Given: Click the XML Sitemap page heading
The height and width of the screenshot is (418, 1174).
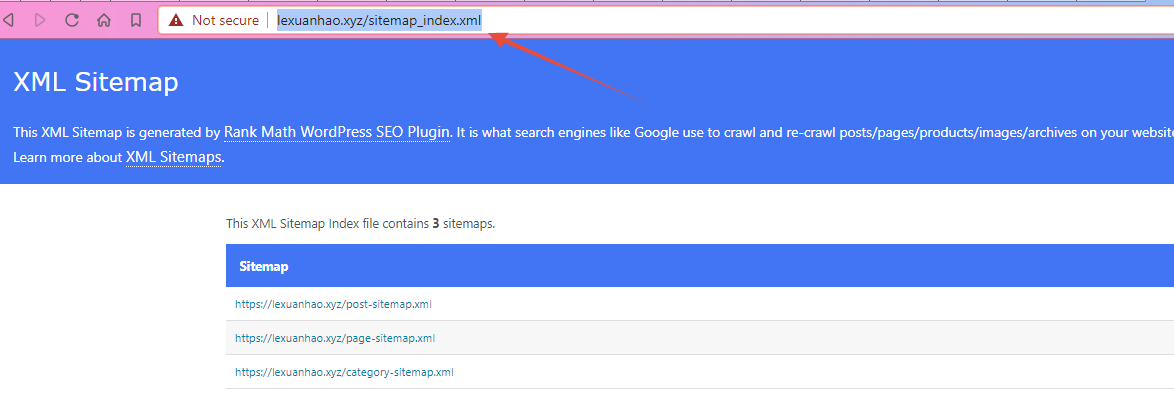Looking at the screenshot, I should [96, 82].
